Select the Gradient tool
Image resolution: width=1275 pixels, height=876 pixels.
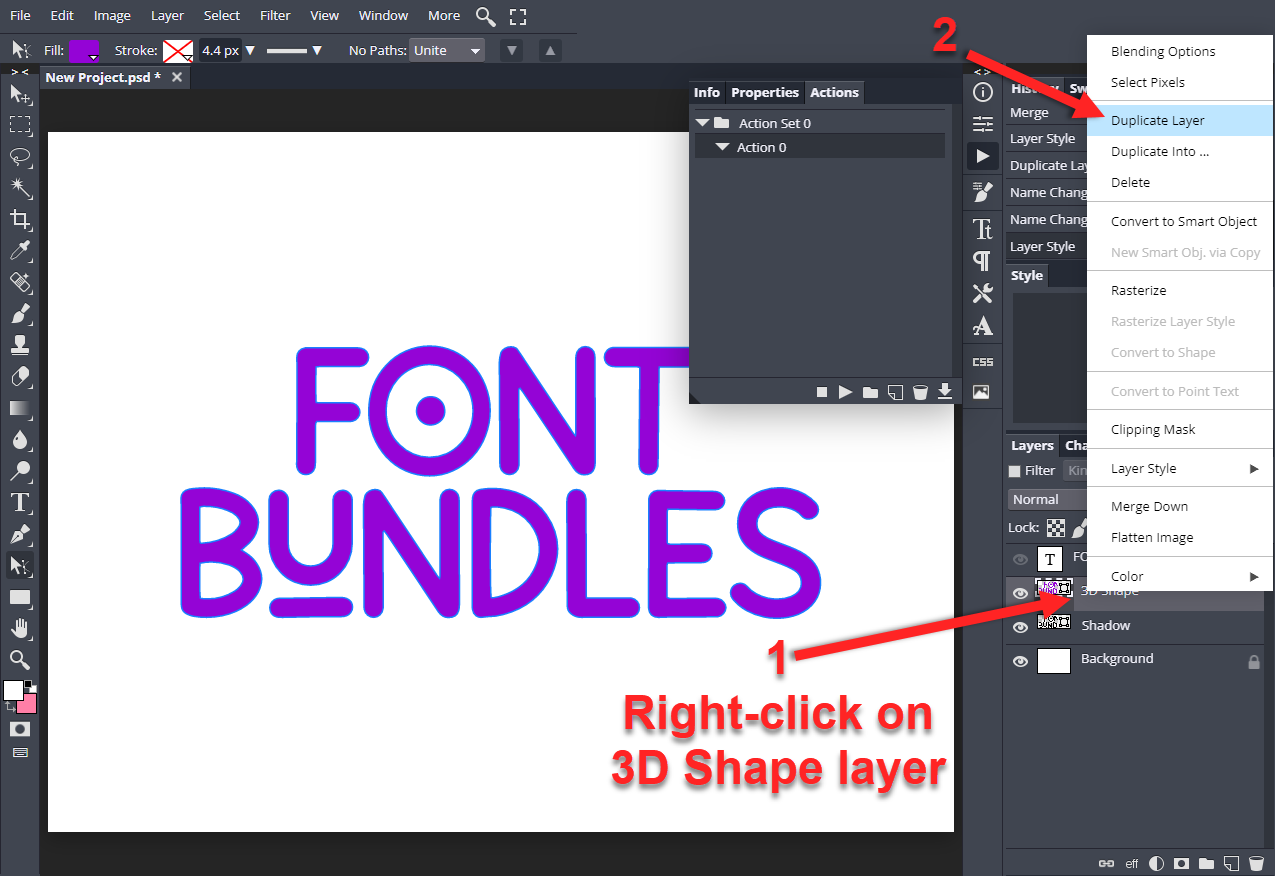pyautogui.click(x=20, y=408)
